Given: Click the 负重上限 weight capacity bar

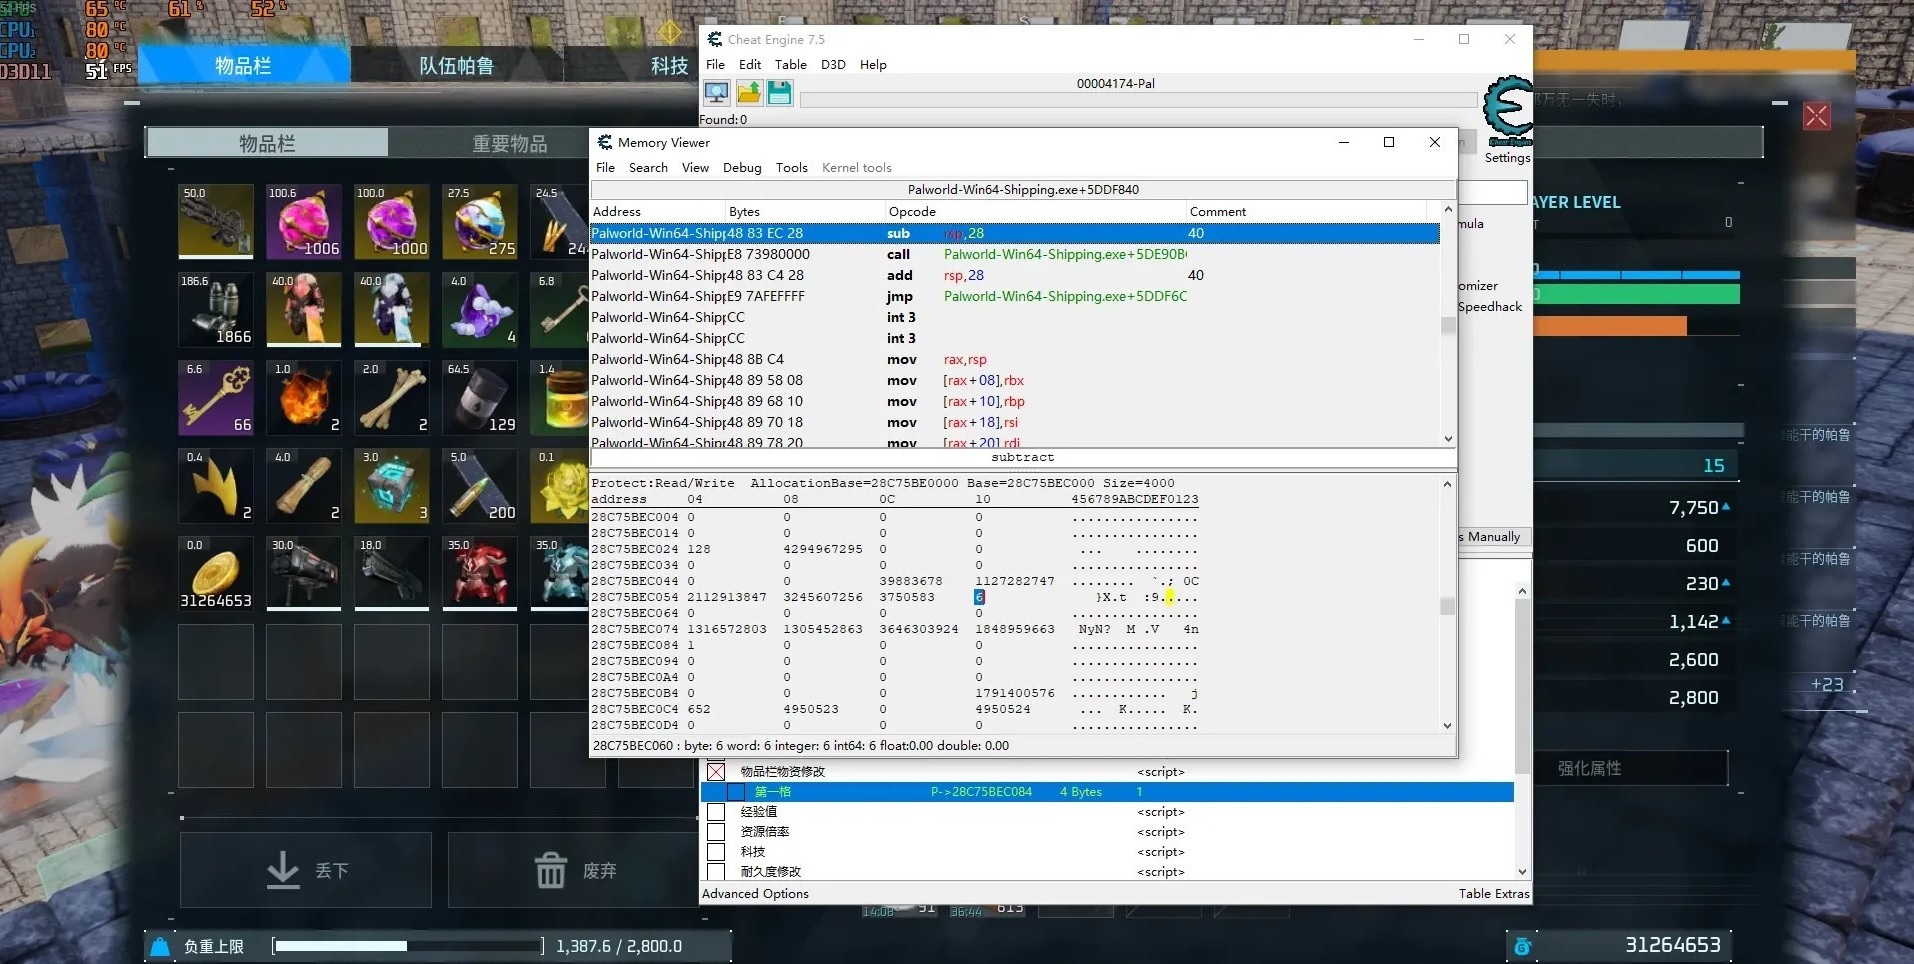Looking at the screenshot, I should (408, 946).
